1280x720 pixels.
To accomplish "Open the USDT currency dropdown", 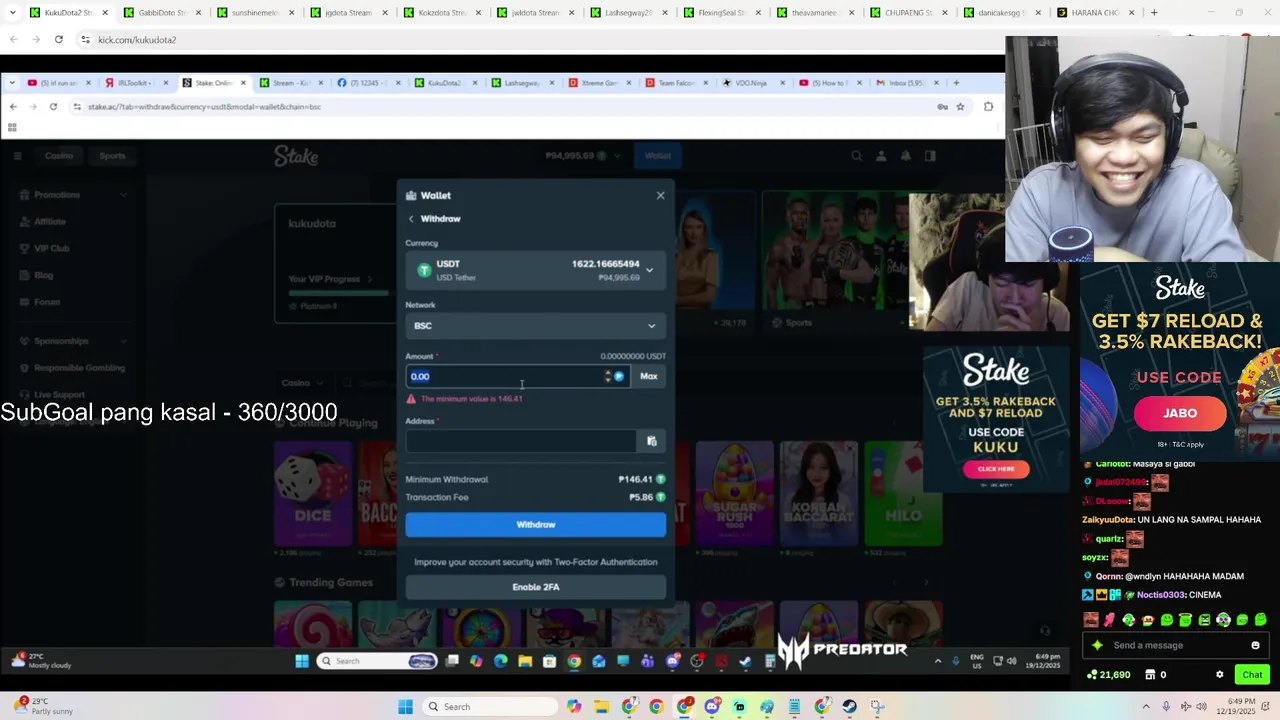I will [535, 270].
